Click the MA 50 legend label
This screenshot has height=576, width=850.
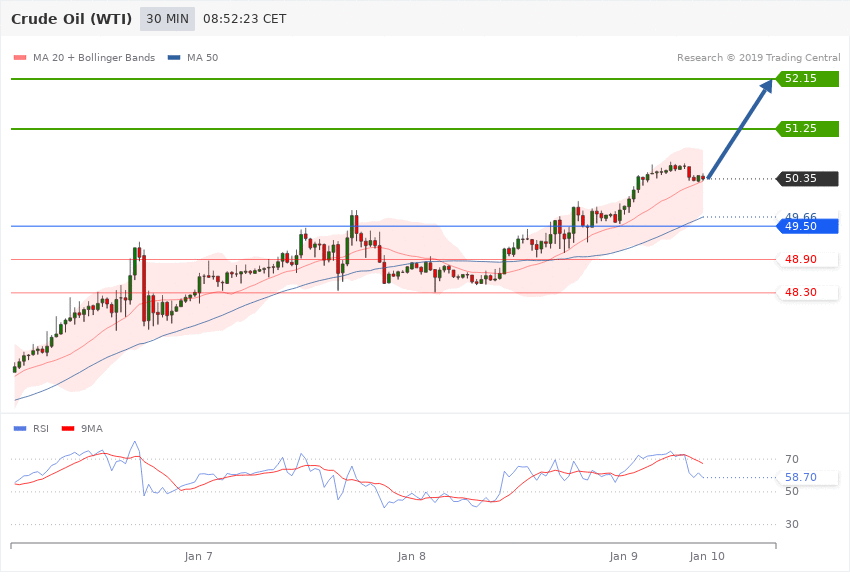(202, 57)
